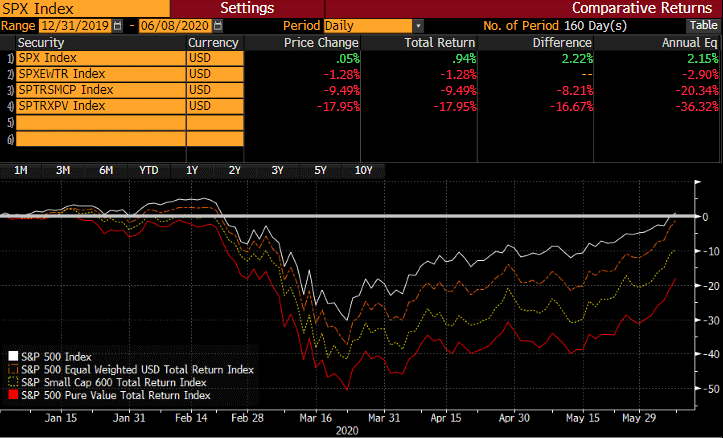
Task: Click the Security column header
Action: point(41,43)
